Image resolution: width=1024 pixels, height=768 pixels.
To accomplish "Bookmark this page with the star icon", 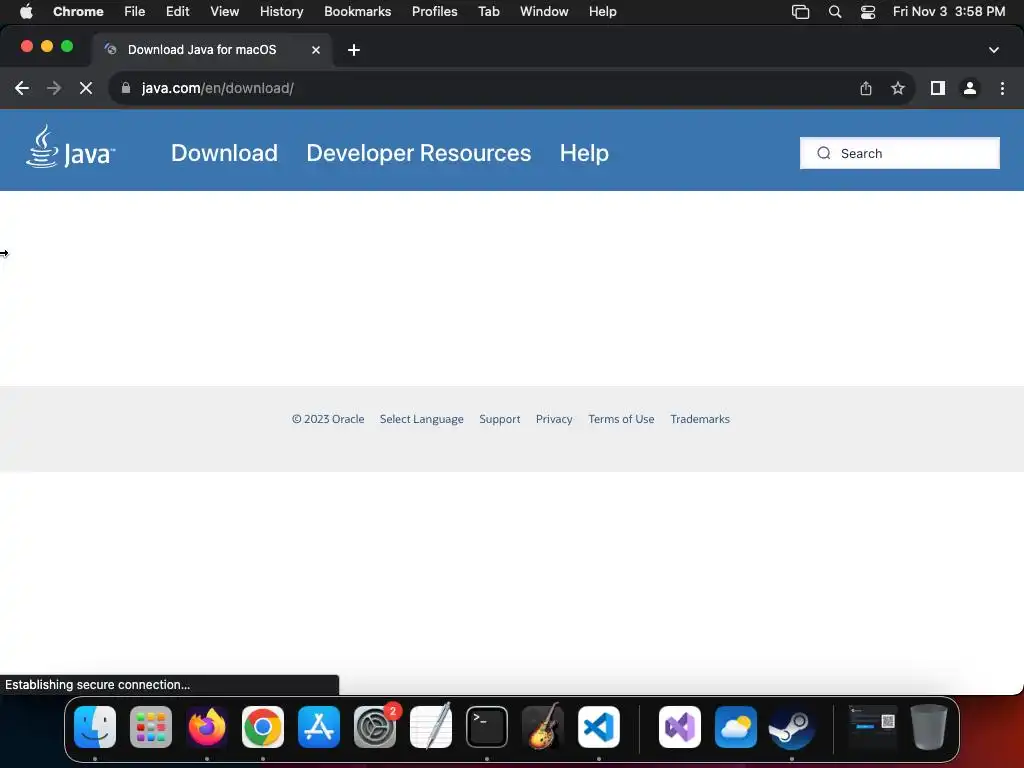I will pos(897,88).
